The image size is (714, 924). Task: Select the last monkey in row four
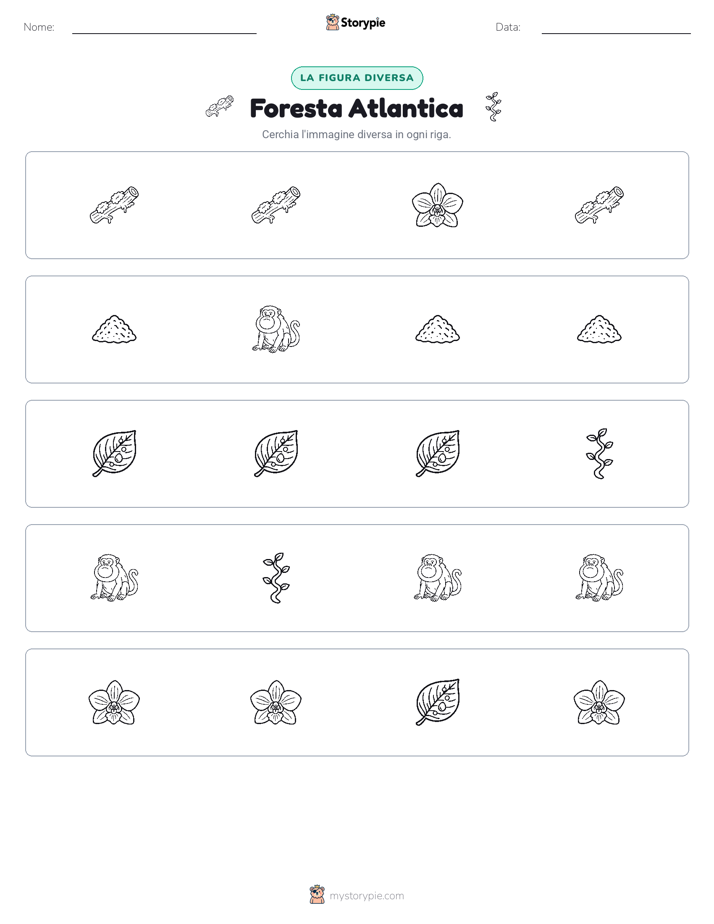pos(599,578)
